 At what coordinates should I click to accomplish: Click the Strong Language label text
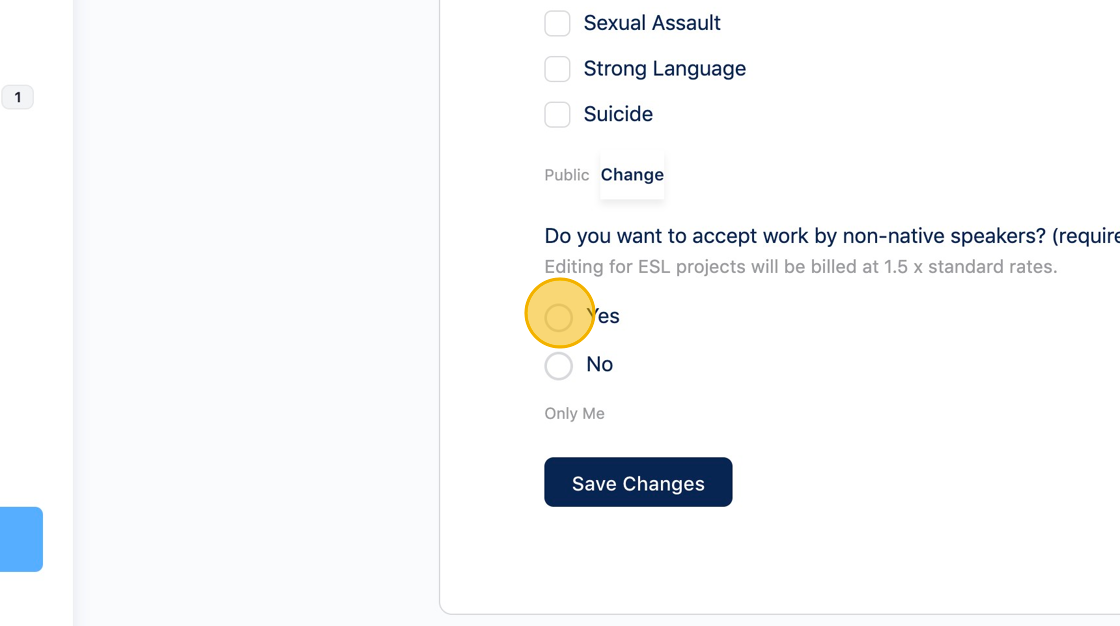pyautogui.click(x=665, y=69)
